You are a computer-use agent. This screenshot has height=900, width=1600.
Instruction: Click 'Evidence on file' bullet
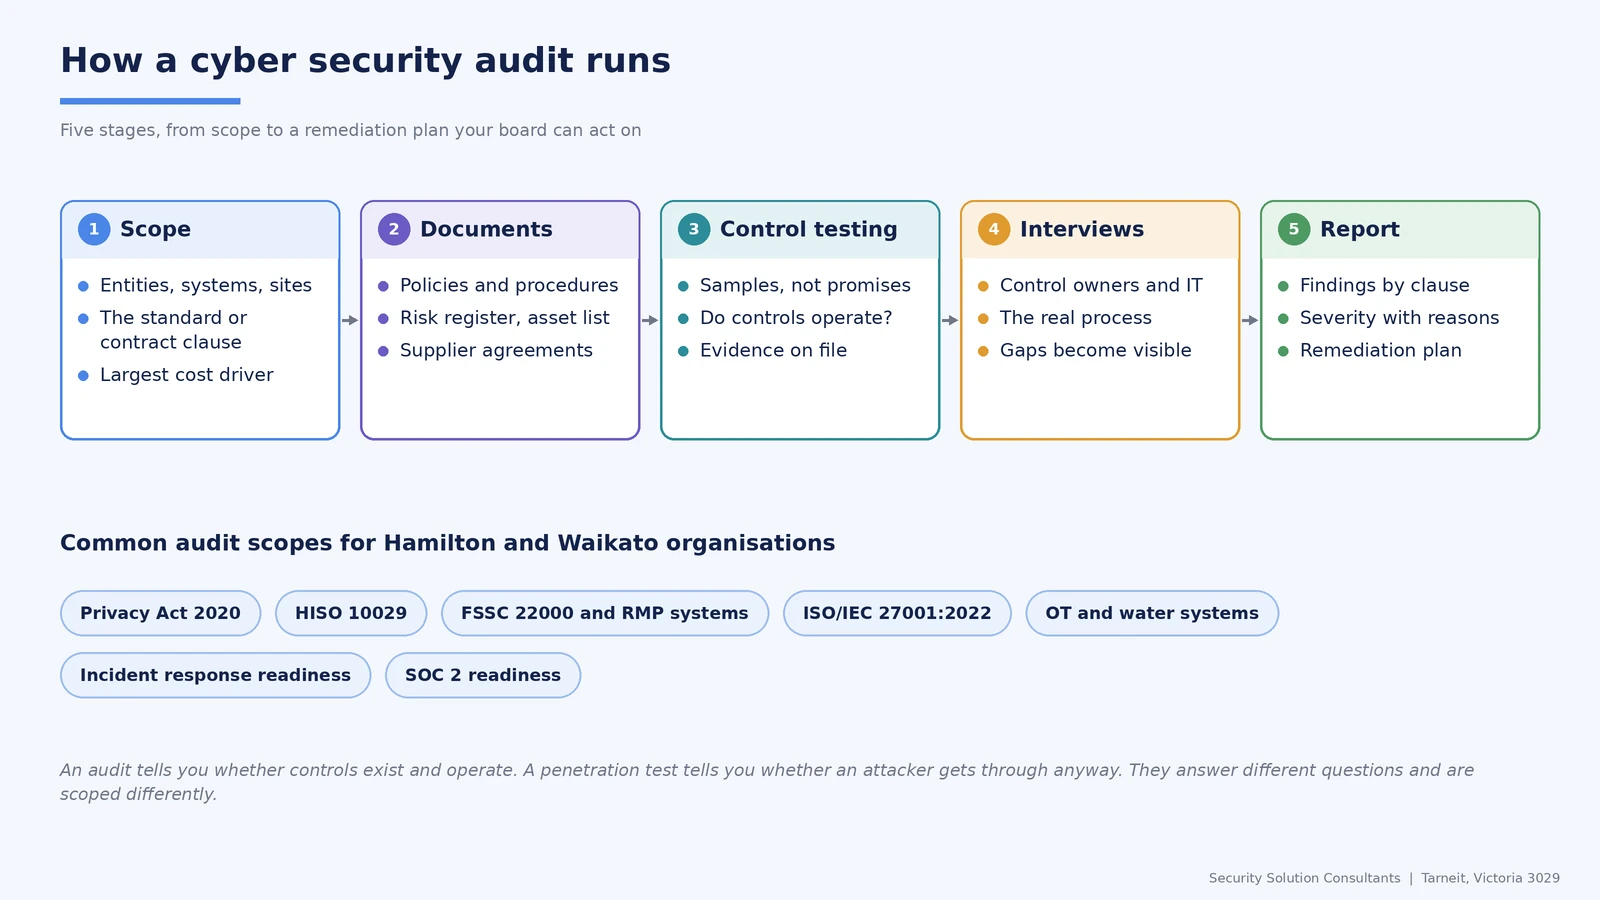(x=773, y=351)
